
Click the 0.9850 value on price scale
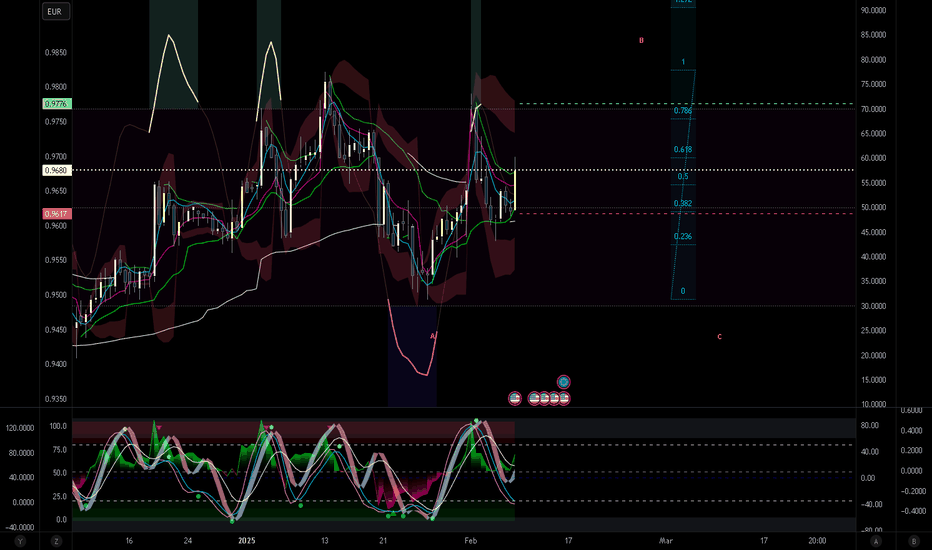pyautogui.click(x=56, y=52)
